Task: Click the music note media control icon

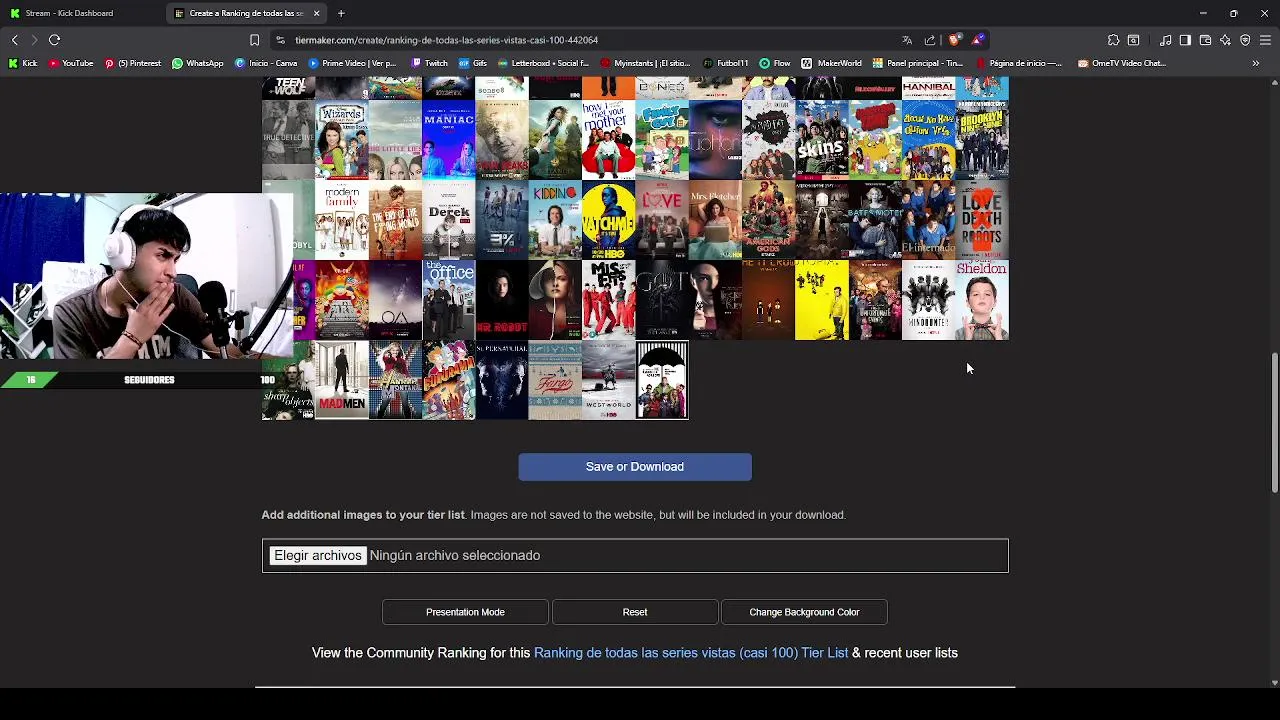Action: pyautogui.click(x=1166, y=40)
